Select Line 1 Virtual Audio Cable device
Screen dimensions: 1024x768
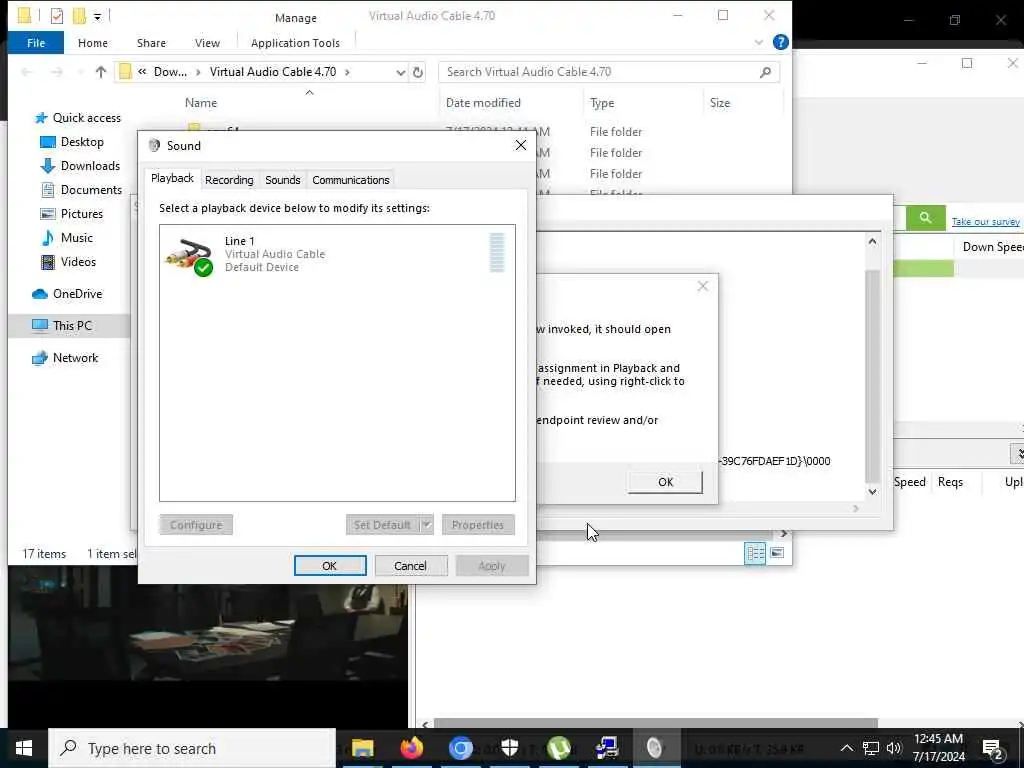[337, 254]
